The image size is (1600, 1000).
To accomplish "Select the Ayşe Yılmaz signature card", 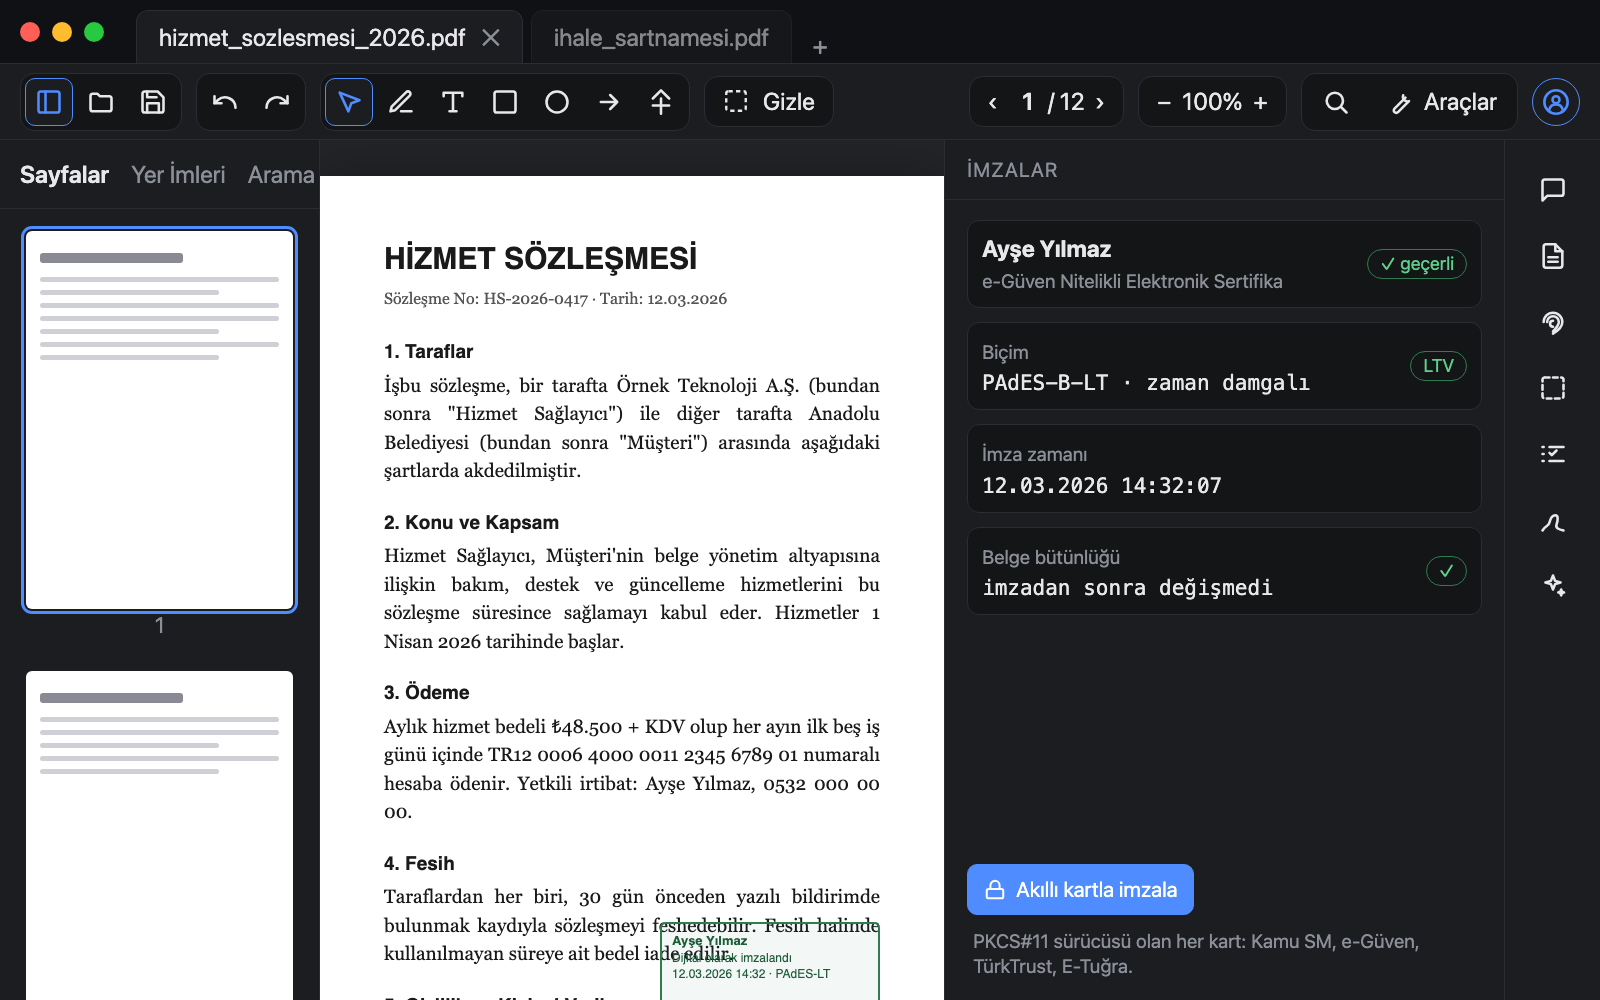I will pyautogui.click(x=1224, y=264).
